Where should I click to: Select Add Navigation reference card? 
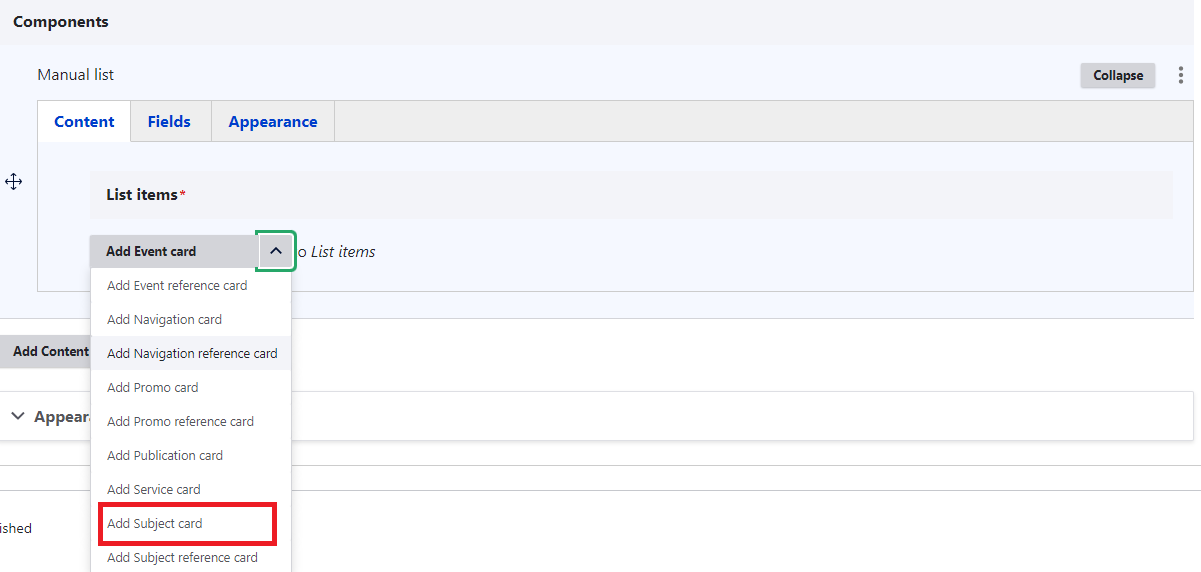(x=192, y=354)
